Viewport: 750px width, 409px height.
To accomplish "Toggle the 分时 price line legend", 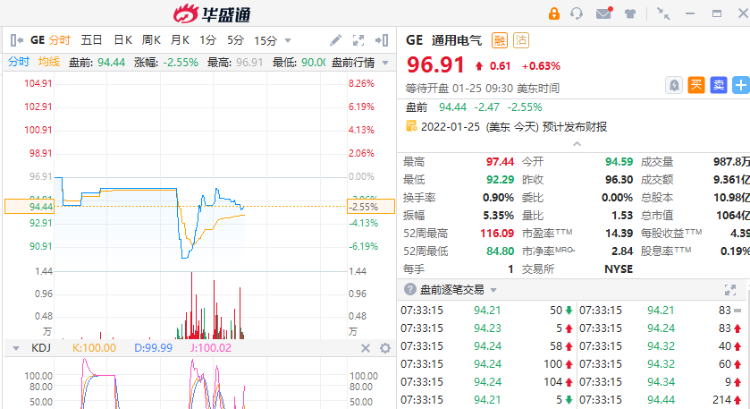I will pos(19,62).
